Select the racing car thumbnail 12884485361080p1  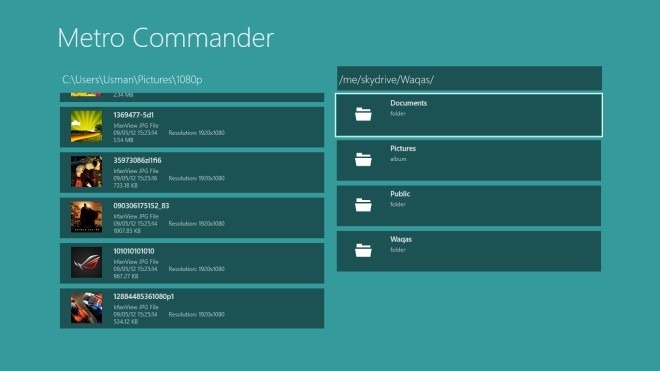tap(86, 308)
